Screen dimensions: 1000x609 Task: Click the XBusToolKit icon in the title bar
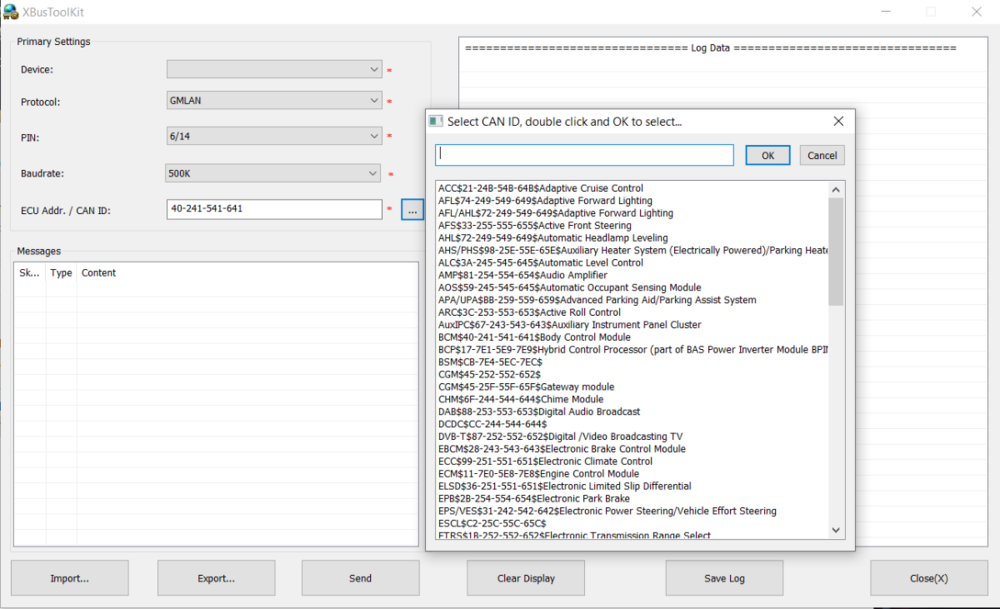click(12, 11)
